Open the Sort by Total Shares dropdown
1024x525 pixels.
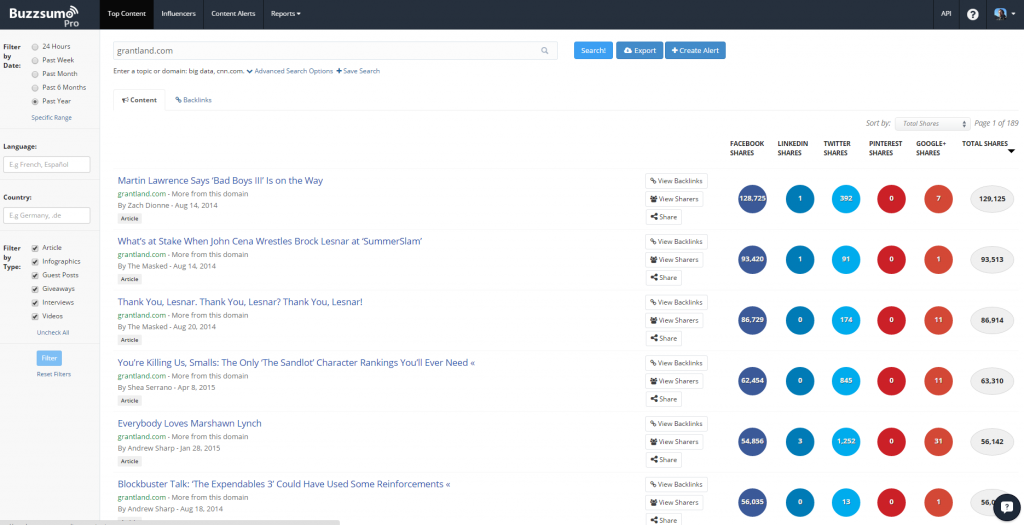click(933, 123)
